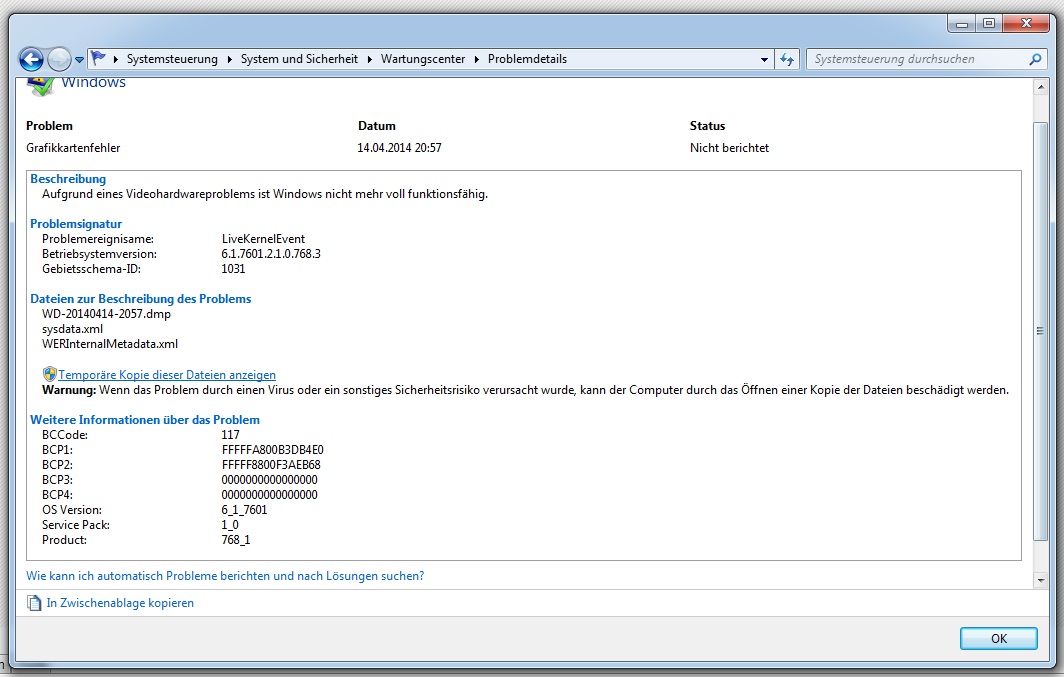Expand the chevron before Systemsteuerung

116,59
